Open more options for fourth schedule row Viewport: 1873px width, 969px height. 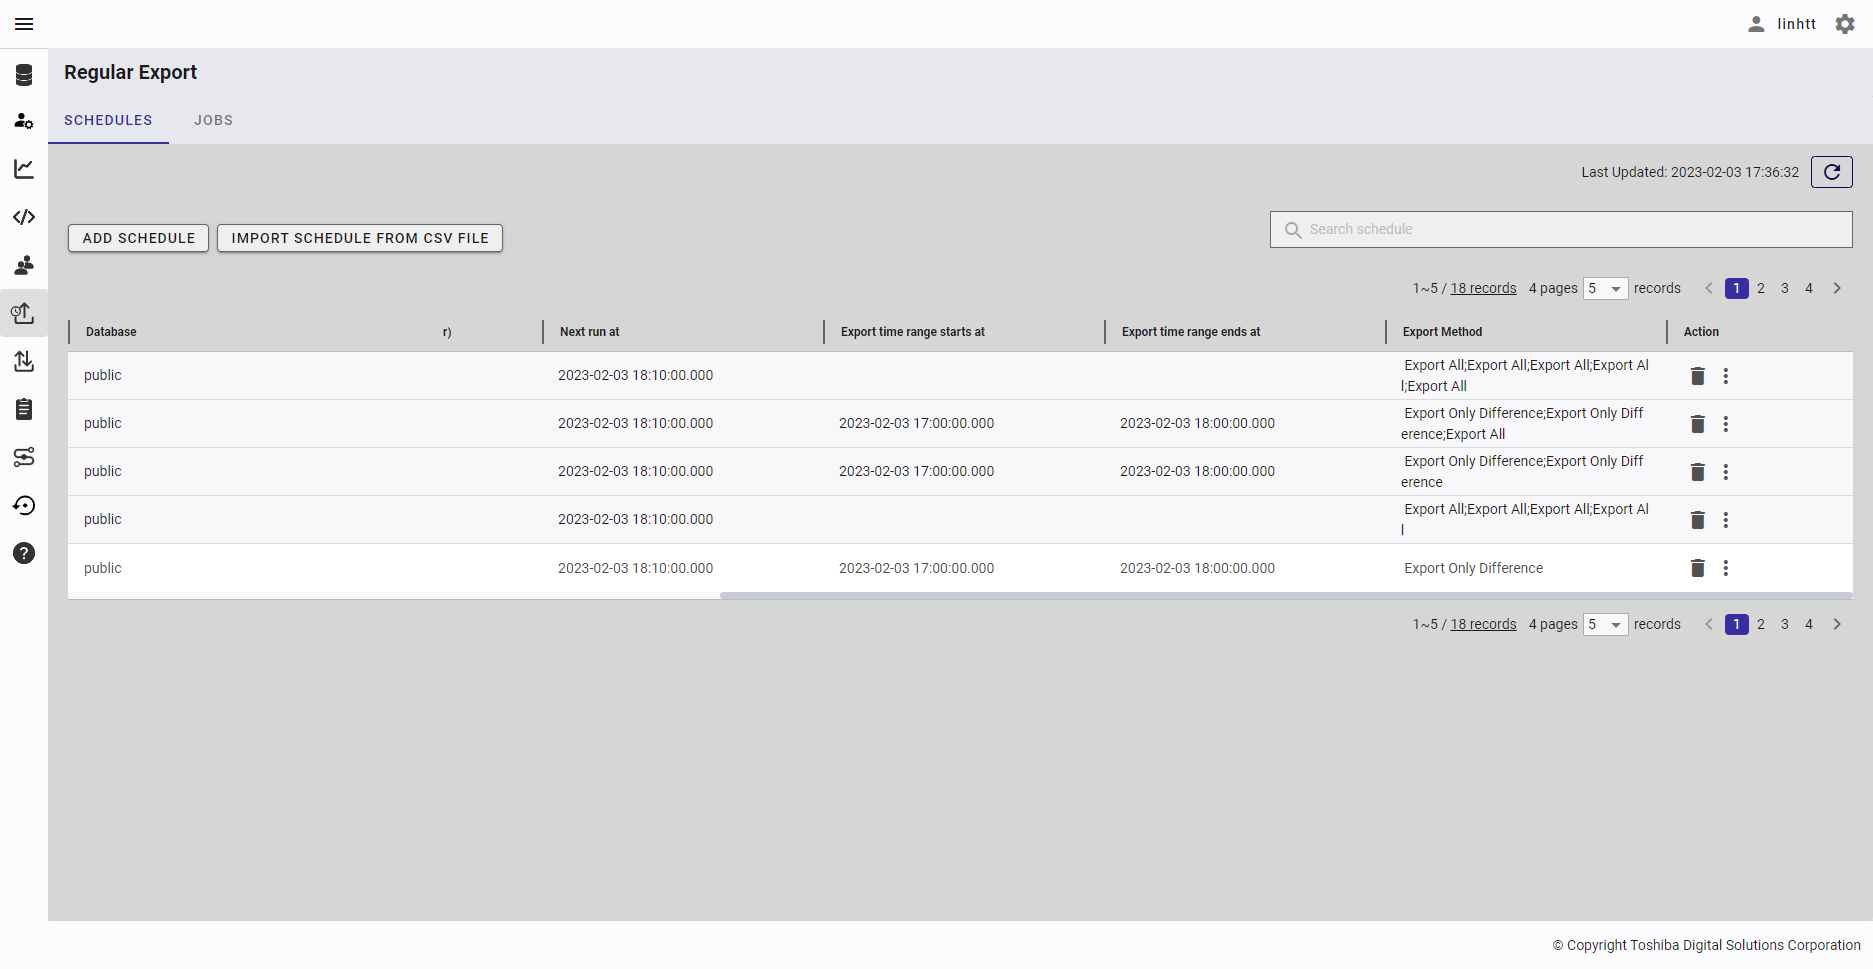tap(1726, 520)
